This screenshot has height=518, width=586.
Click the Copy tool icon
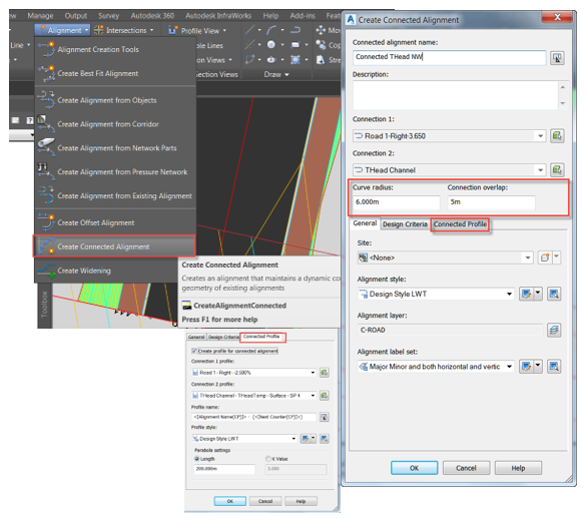tap(321, 45)
